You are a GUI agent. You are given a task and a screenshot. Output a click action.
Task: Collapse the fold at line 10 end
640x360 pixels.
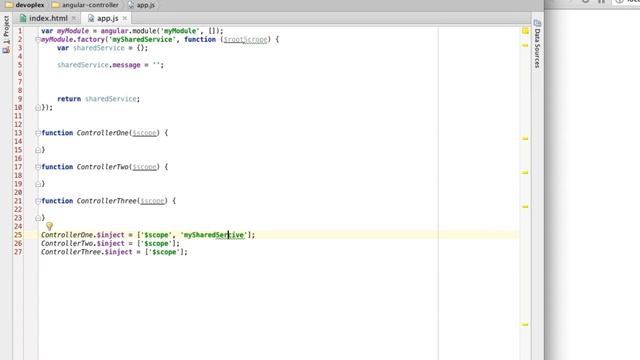coord(38,108)
